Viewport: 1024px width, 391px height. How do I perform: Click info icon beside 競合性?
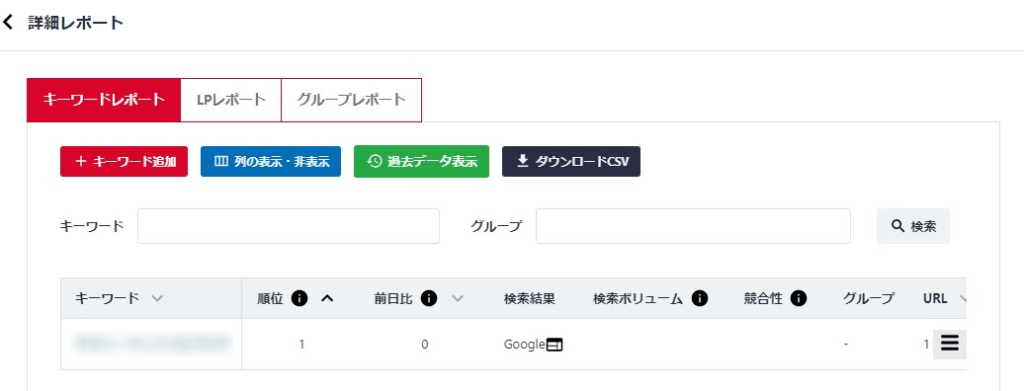click(x=798, y=298)
